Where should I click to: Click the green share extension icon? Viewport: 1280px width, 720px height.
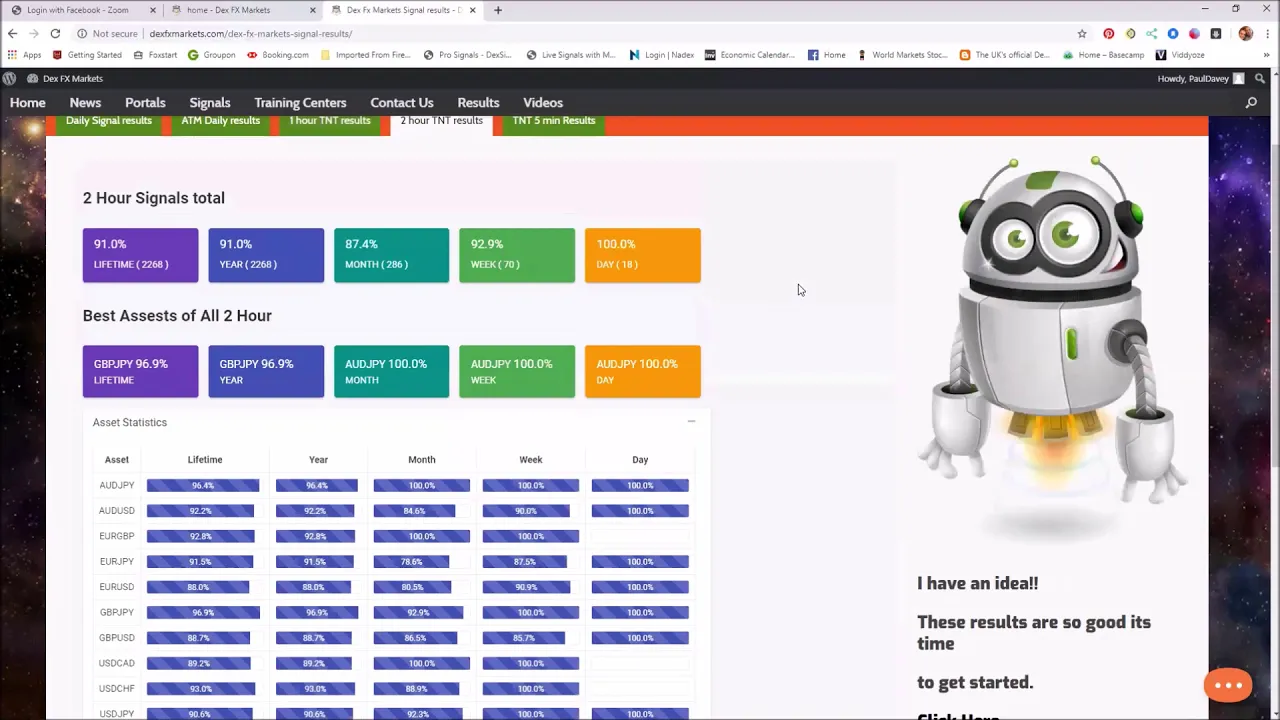1151,33
